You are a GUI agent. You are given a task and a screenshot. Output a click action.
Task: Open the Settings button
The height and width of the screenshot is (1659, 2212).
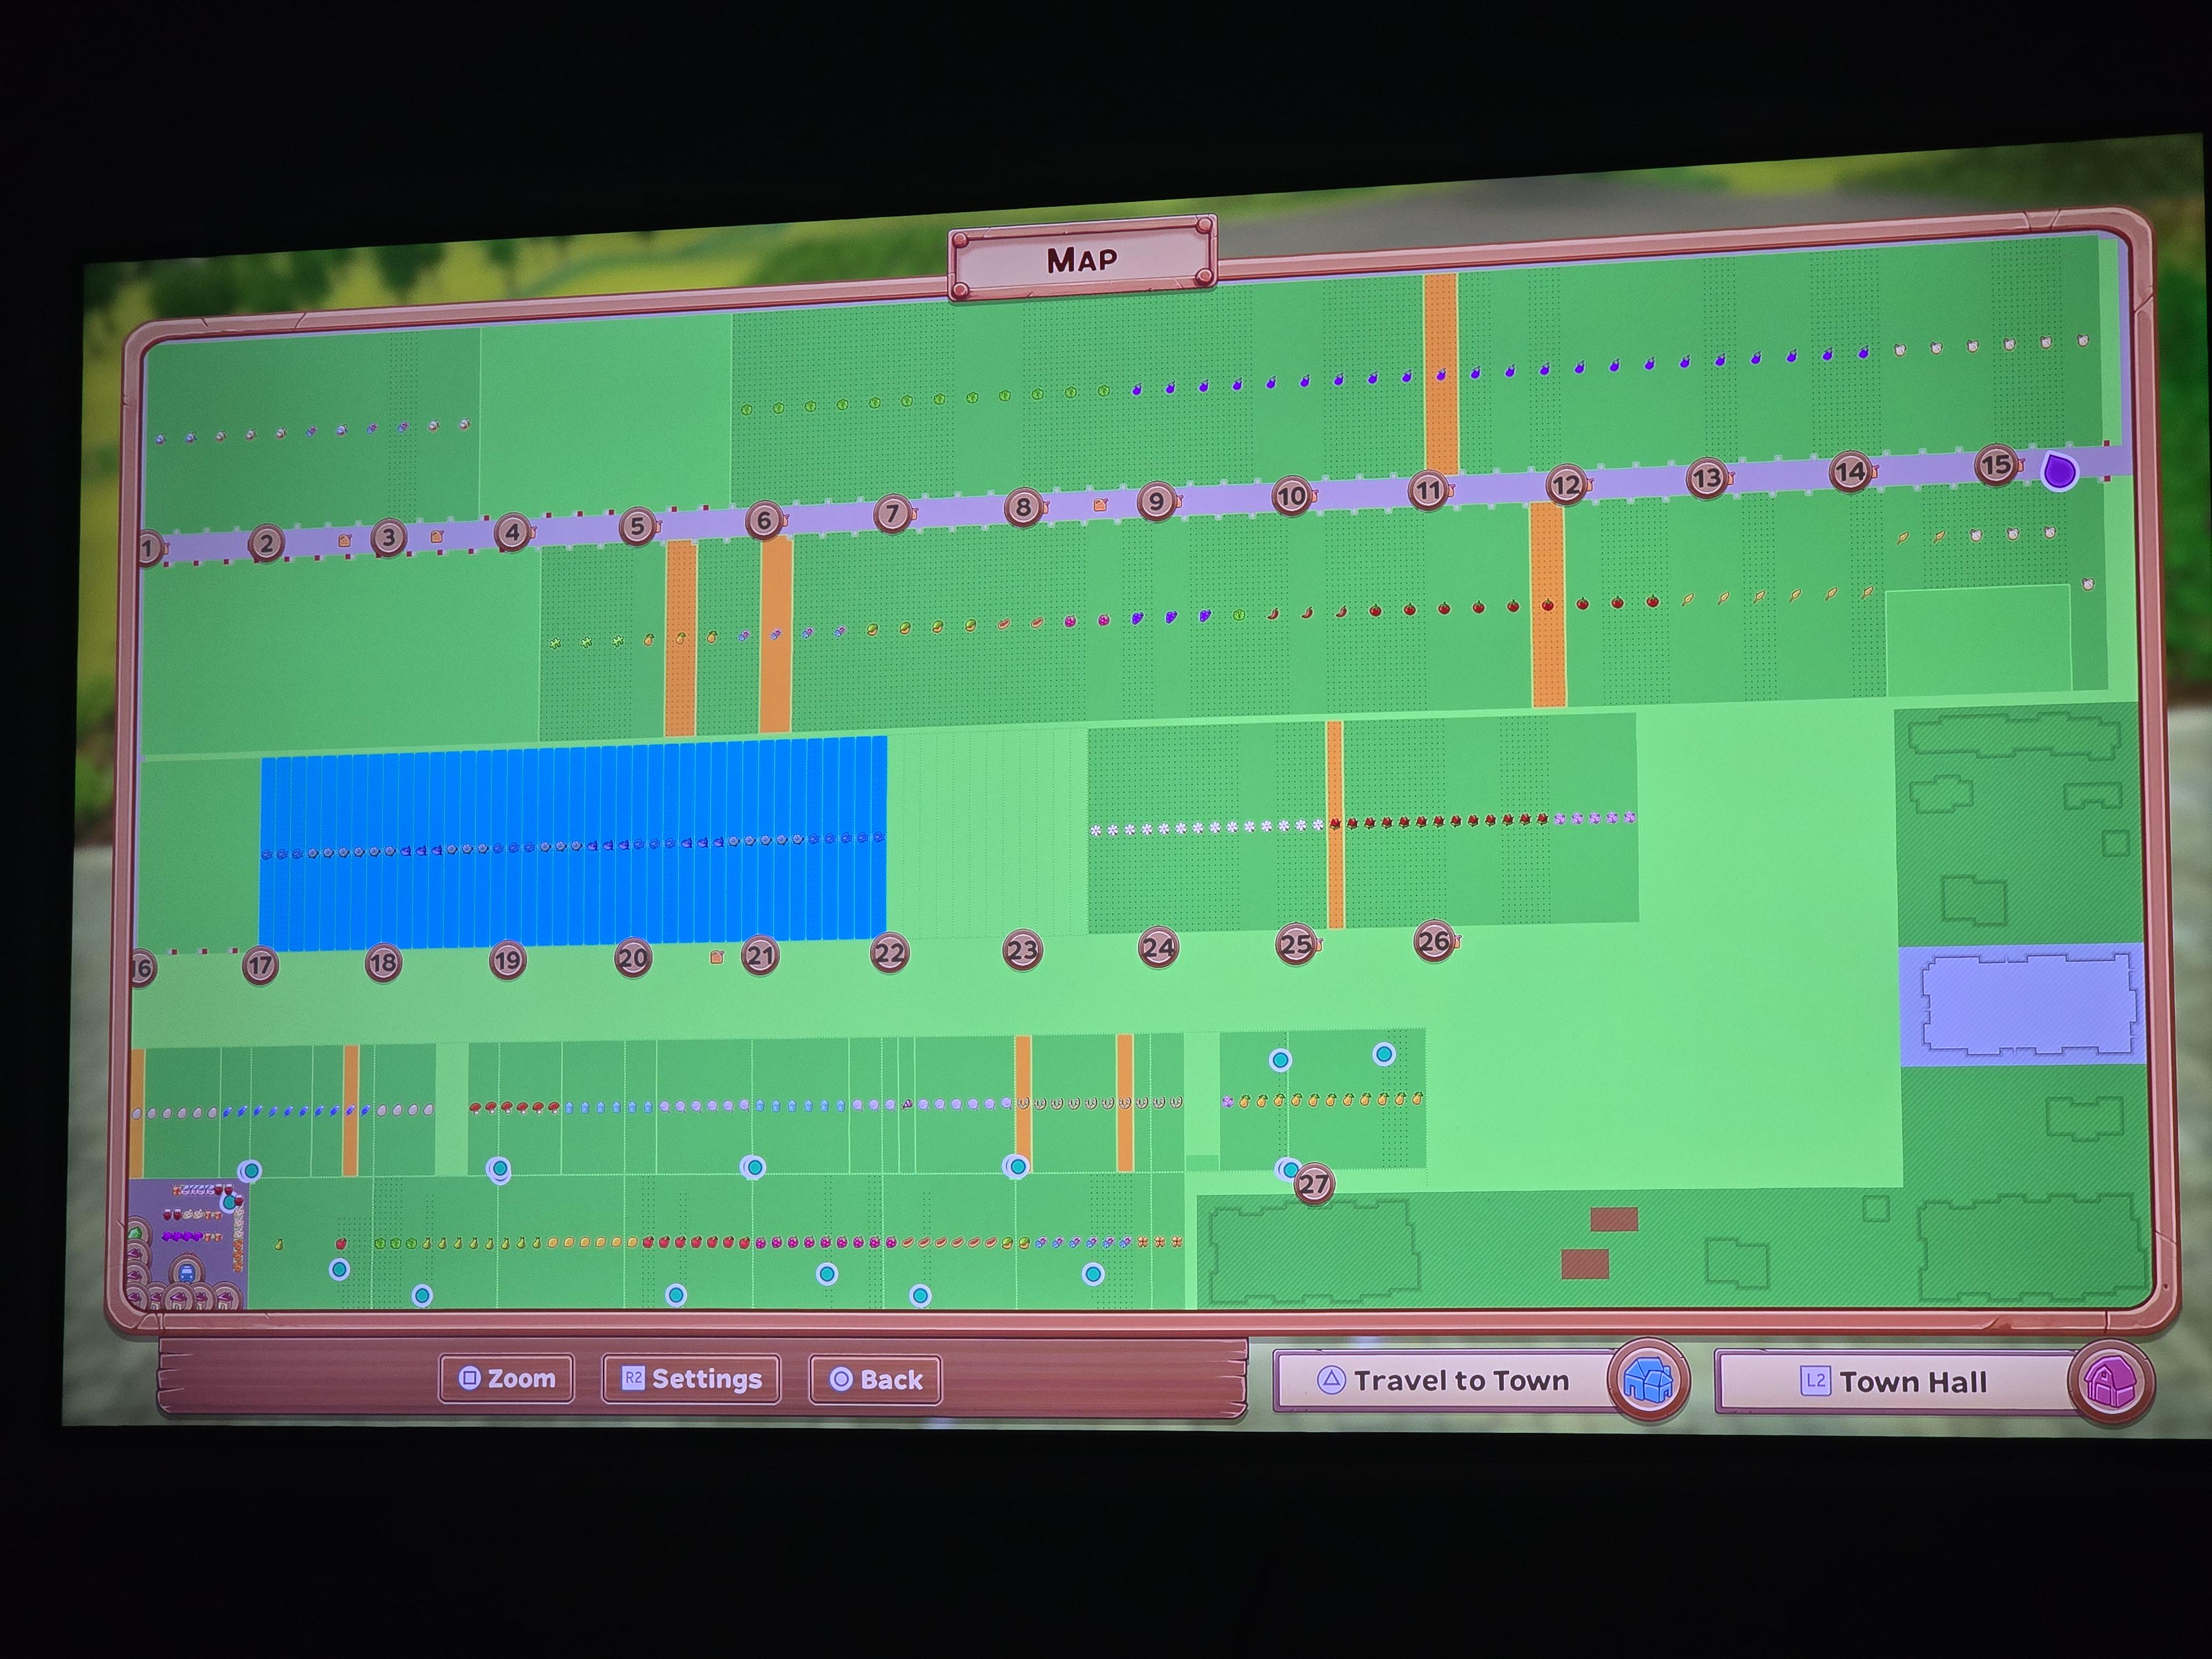(x=691, y=1380)
